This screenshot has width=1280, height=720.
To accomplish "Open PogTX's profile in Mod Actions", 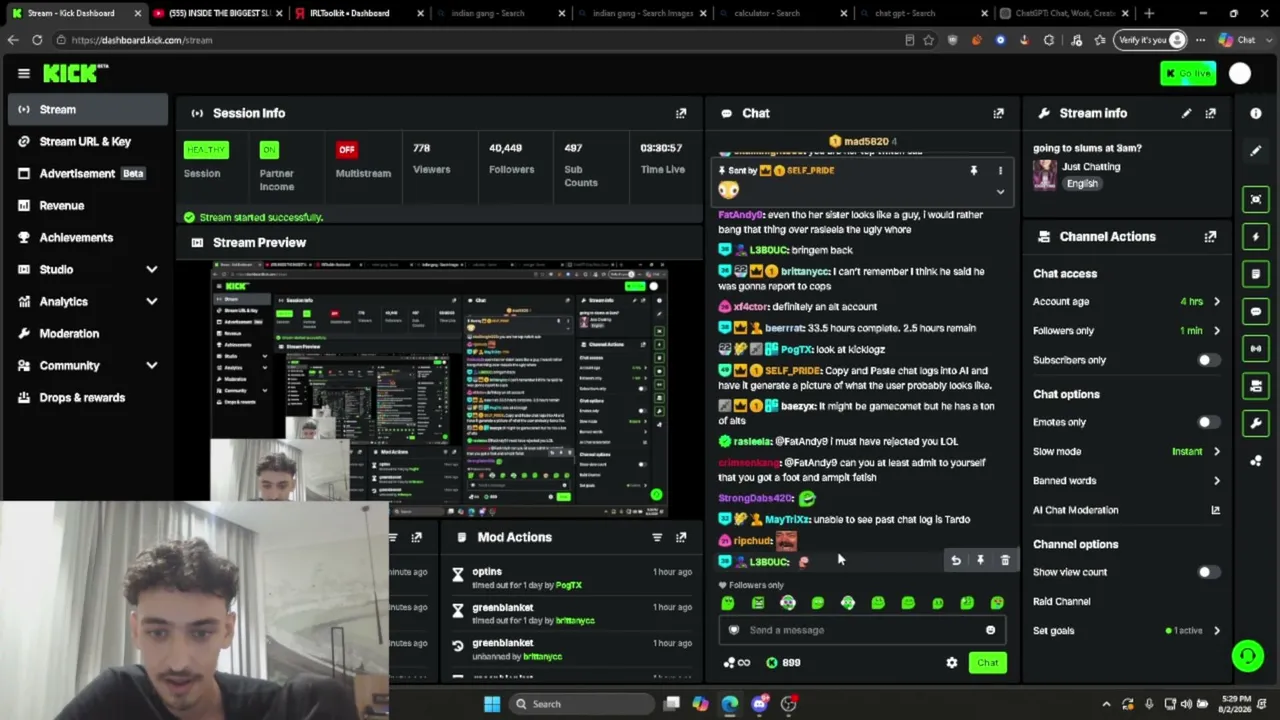I will click(x=568, y=585).
